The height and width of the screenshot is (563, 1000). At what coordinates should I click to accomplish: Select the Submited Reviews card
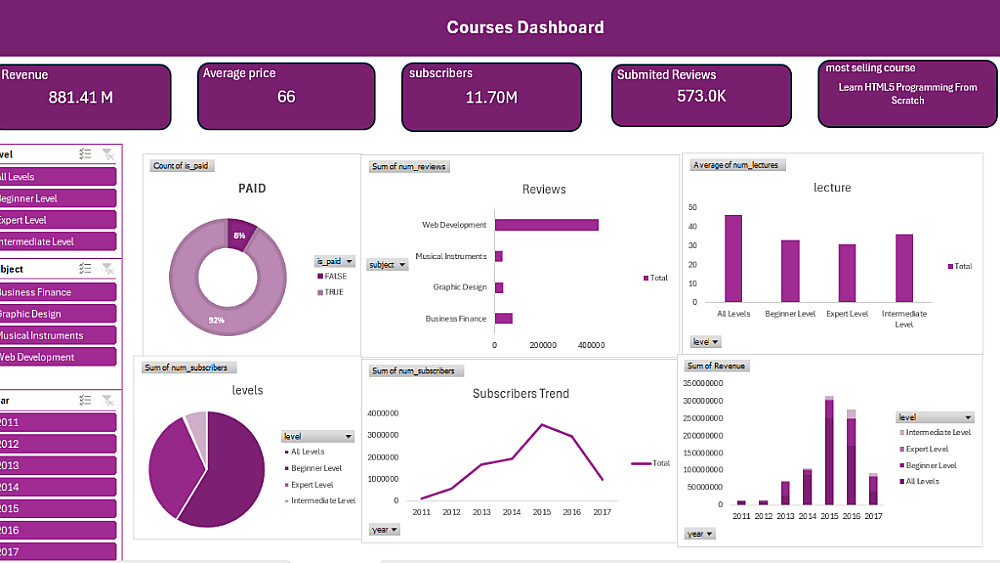[x=702, y=96]
